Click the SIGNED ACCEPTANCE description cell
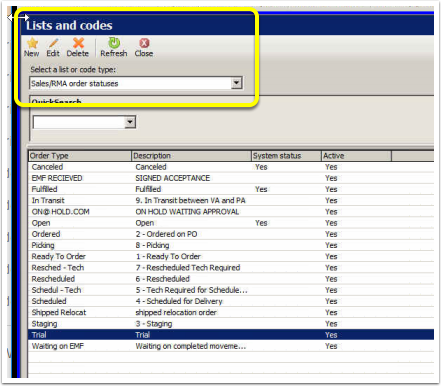The width and height of the screenshot is (441, 386). tap(173, 178)
